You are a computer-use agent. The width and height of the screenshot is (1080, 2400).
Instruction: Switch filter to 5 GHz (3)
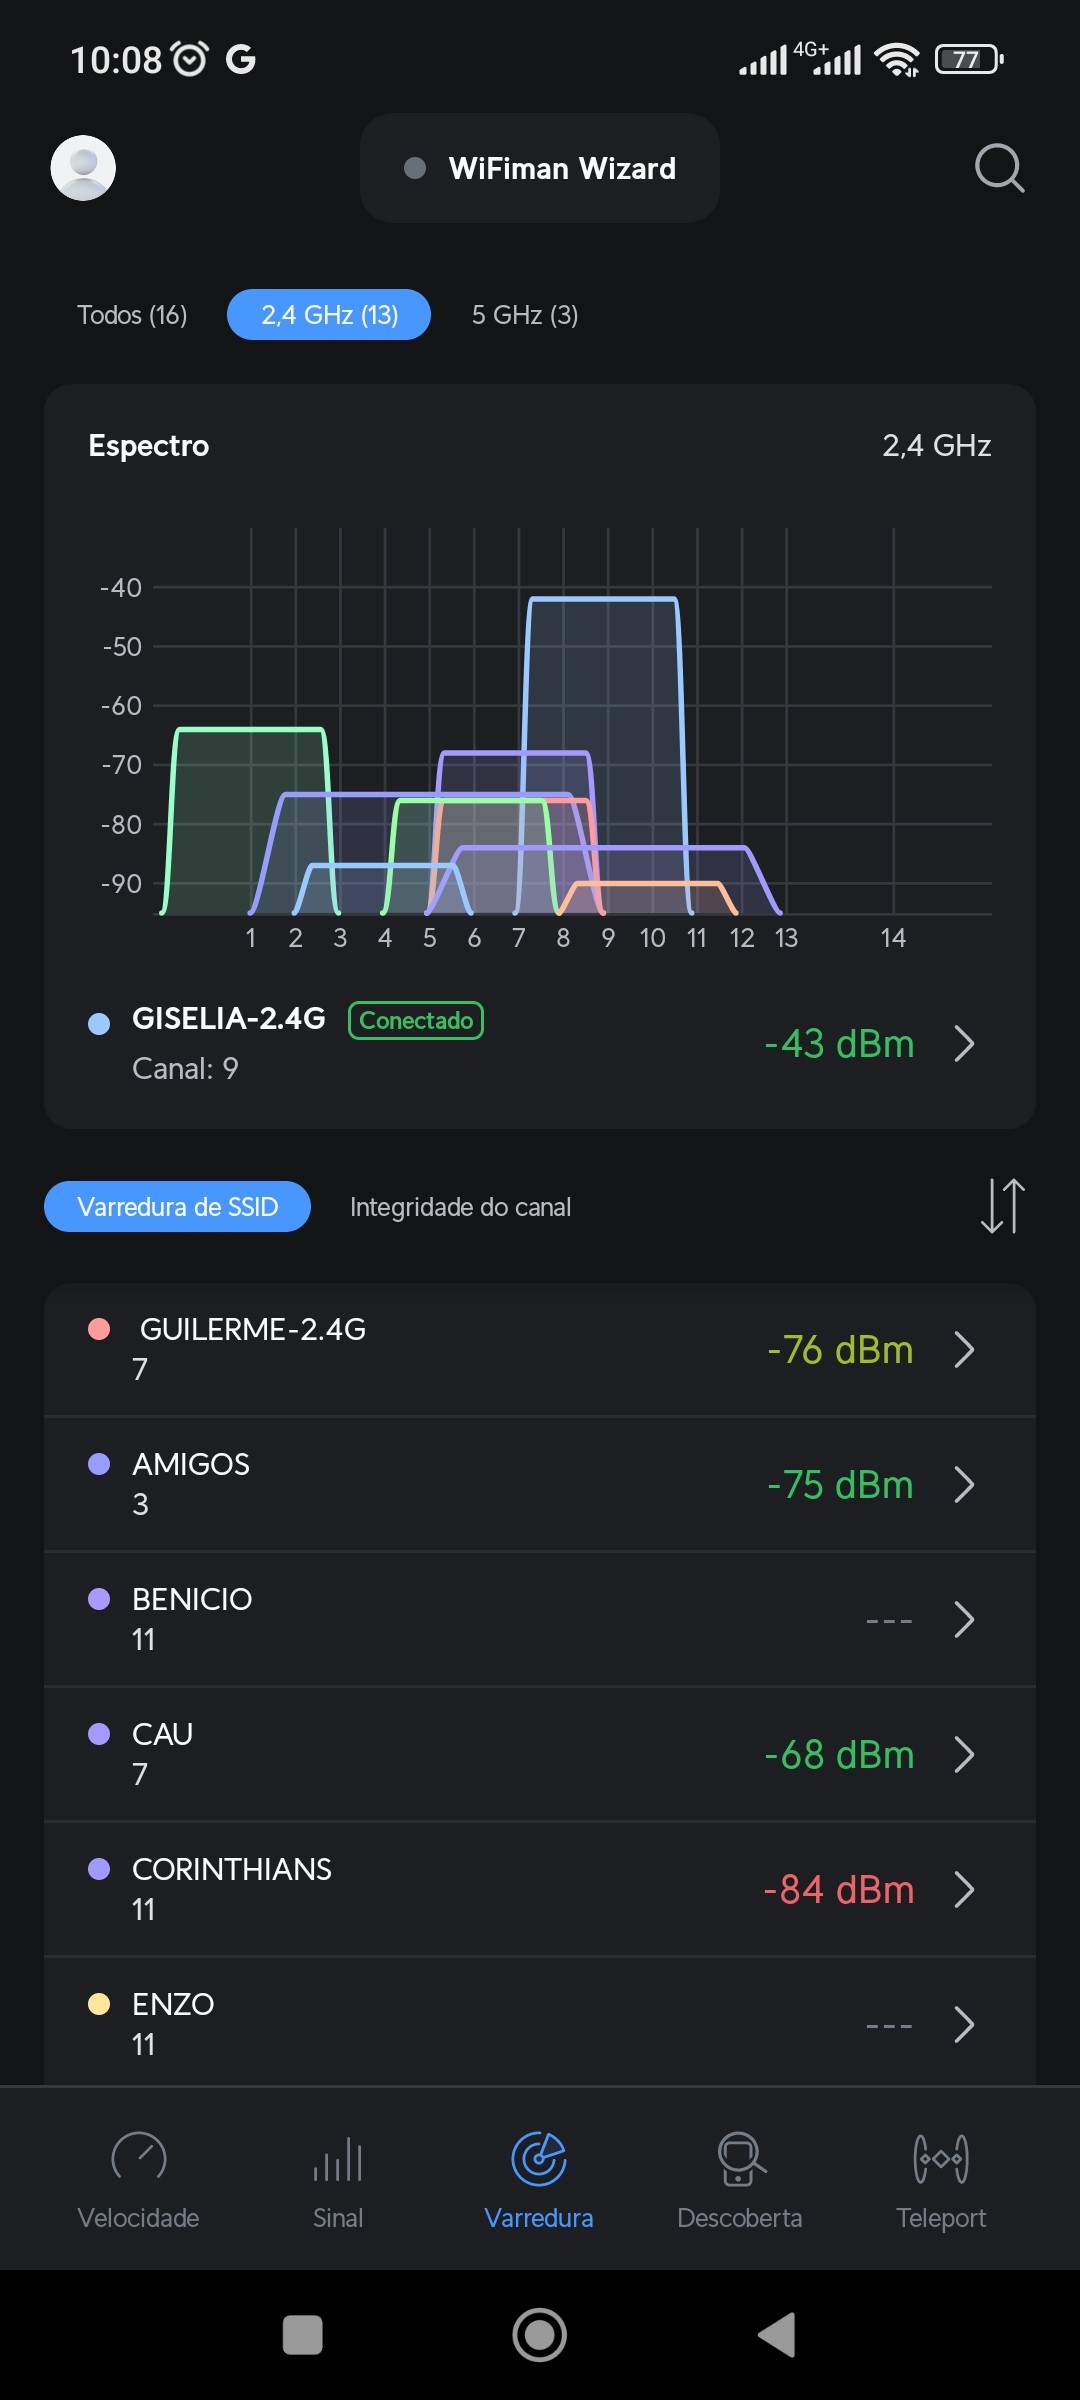[525, 315]
